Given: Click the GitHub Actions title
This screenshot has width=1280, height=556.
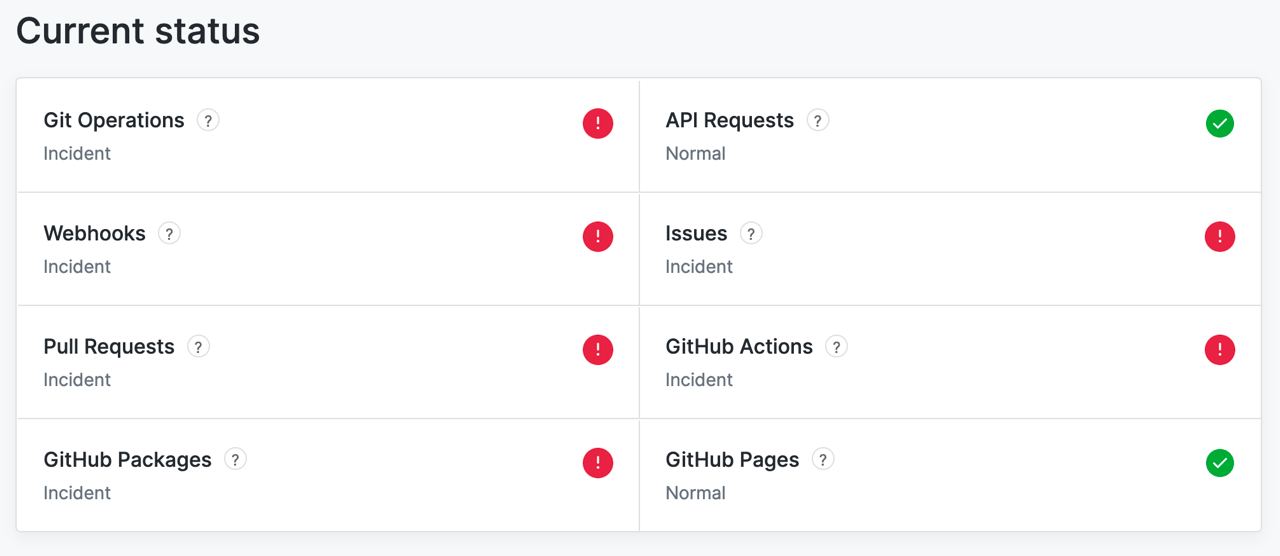Looking at the screenshot, I should pos(739,346).
